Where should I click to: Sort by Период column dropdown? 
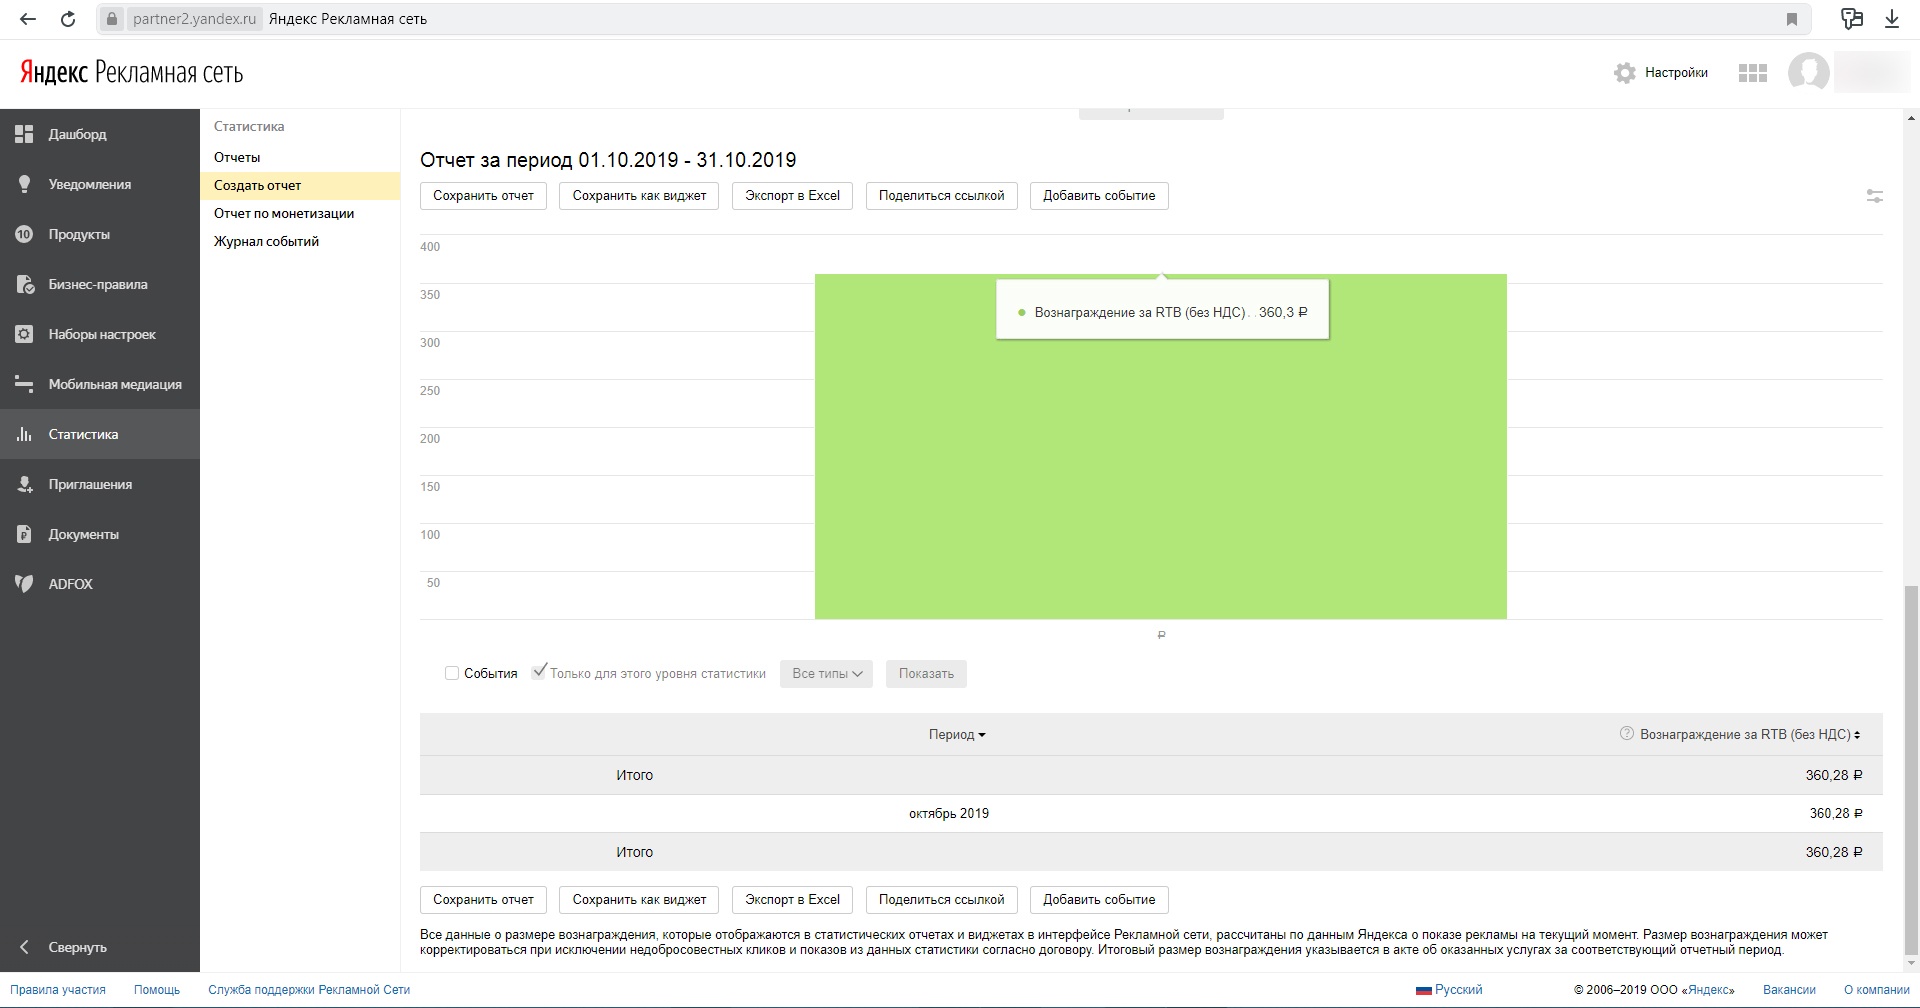point(957,735)
